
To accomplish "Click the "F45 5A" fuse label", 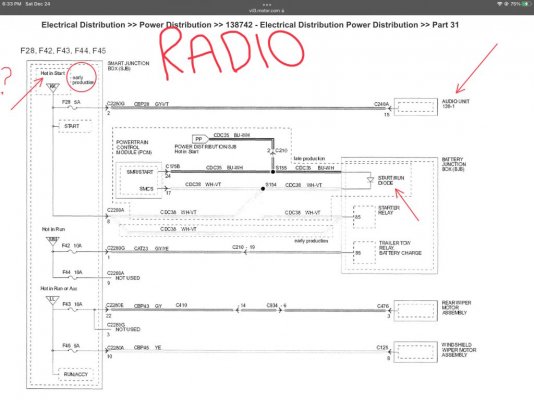I will click(x=71, y=346).
